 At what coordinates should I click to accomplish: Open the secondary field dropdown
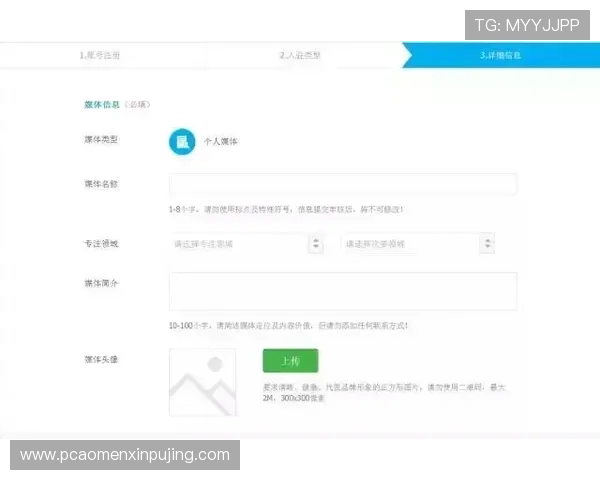[x=418, y=244]
